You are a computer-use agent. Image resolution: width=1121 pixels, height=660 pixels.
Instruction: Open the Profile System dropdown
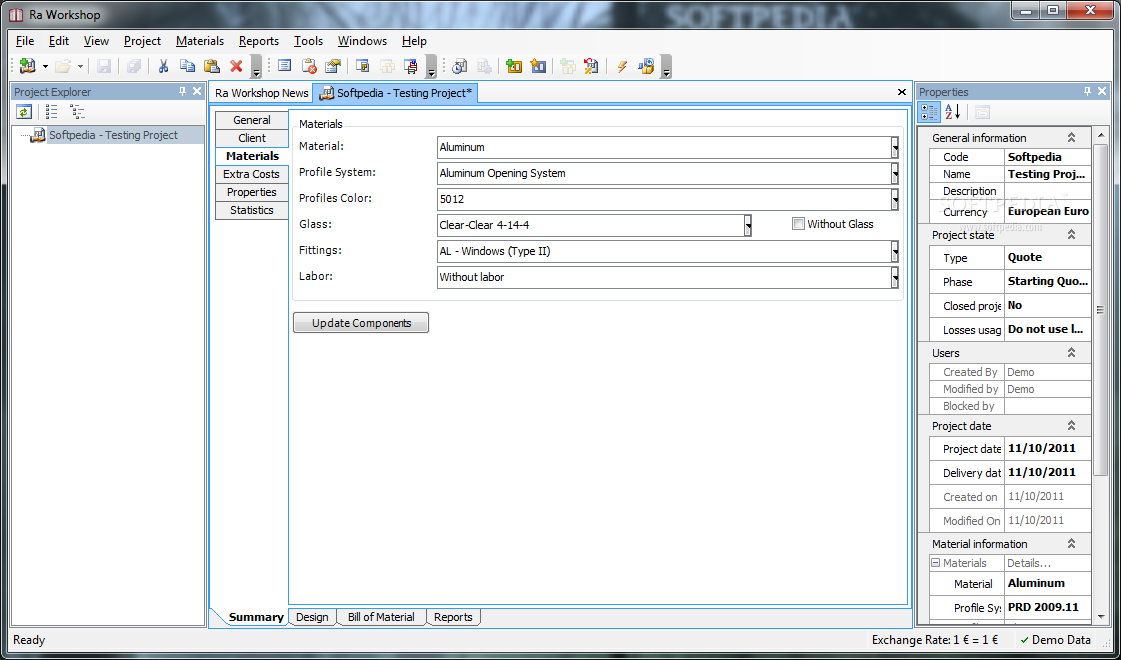(x=894, y=173)
